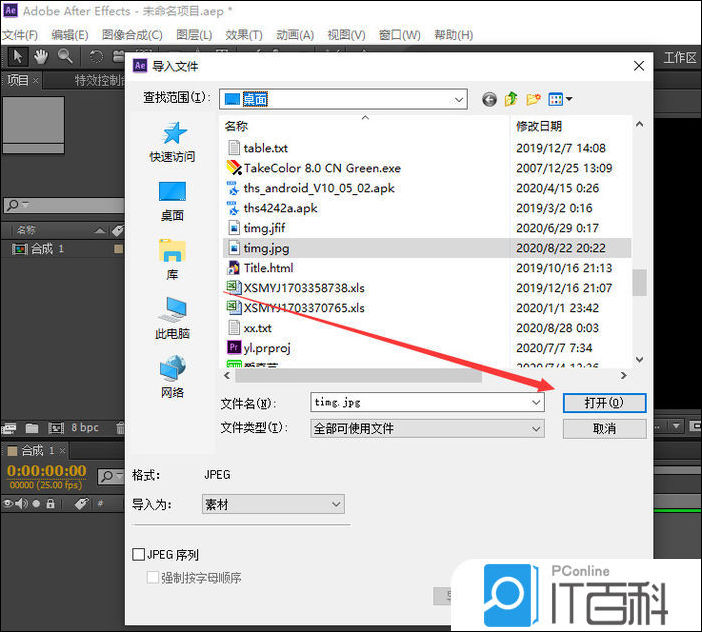Open the 视图(V) menu
Viewport: 702px width, 632px height.
(346, 35)
